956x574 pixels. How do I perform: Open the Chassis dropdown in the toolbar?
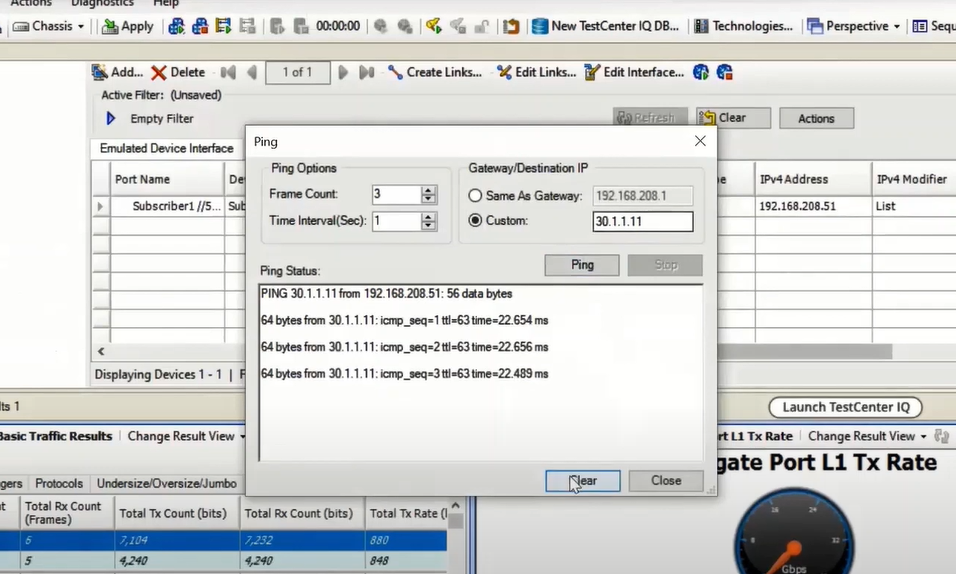point(48,26)
